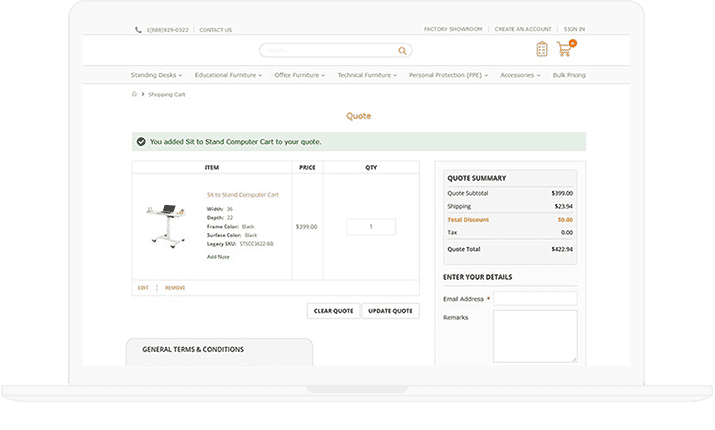Screen dimensions: 715x430
Task: Open the Accessories menu
Action: coord(520,75)
